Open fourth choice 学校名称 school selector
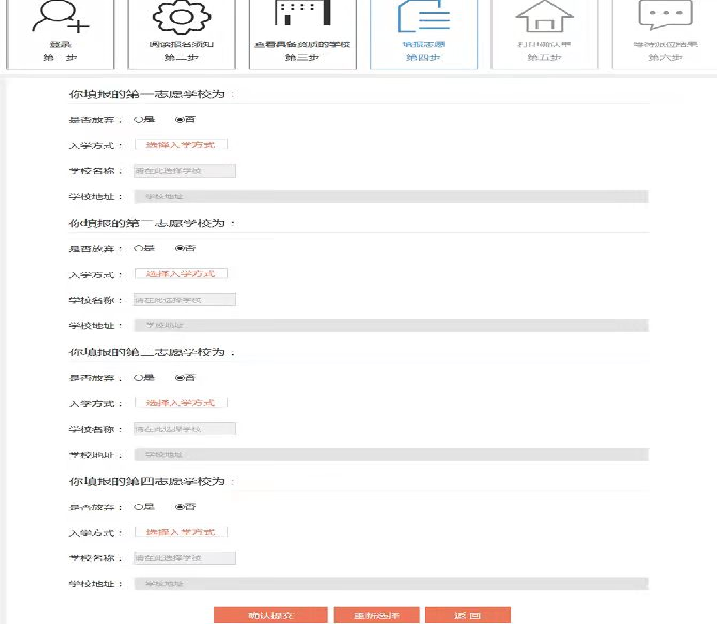717x625 pixels. pyautogui.click(x=185, y=558)
